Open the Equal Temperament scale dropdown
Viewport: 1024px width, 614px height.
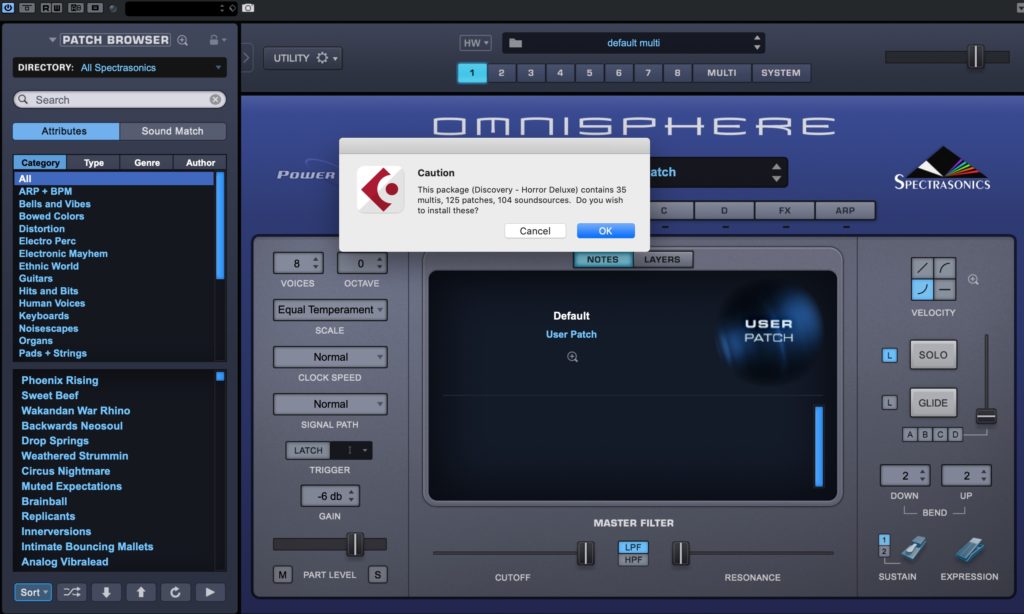(x=330, y=310)
